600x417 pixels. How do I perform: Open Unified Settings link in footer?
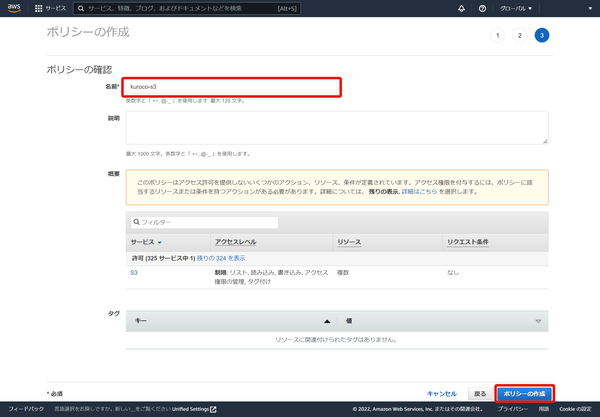click(x=190, y=409)
